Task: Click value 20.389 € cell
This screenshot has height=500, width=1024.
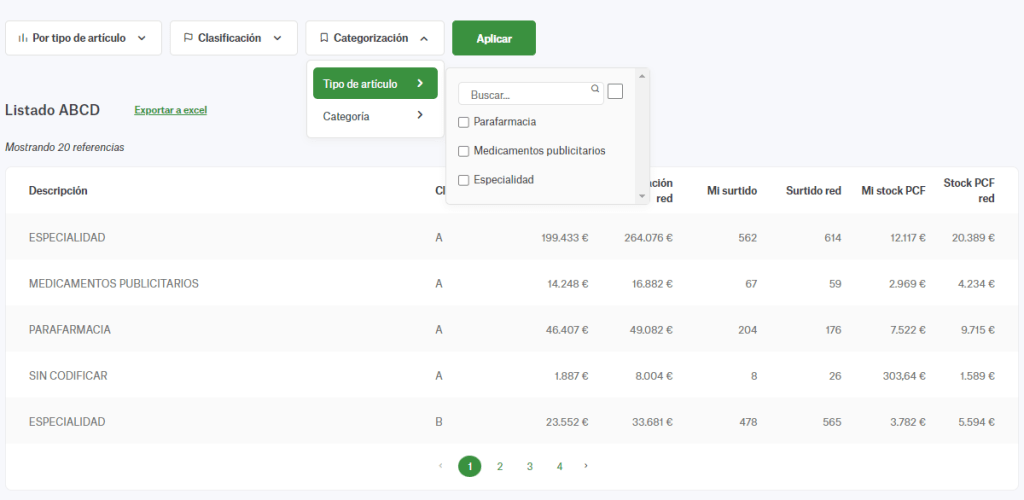Action: click(973, 238)
